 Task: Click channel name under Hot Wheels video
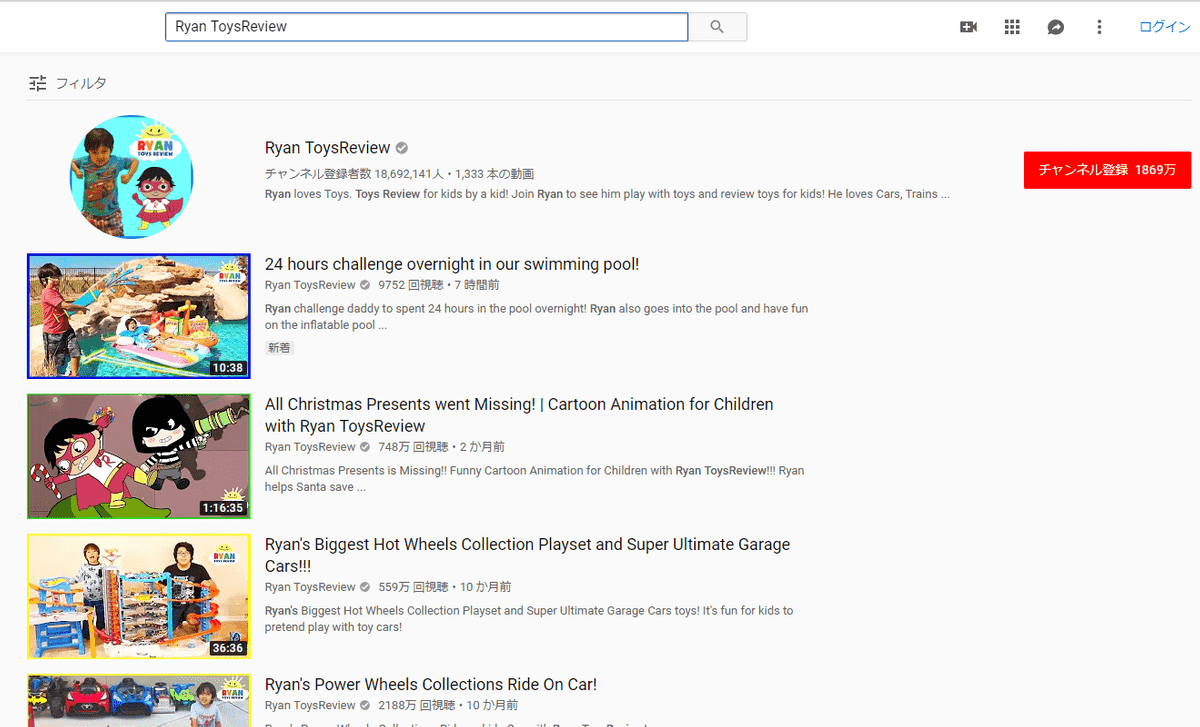tap(310, 587)
